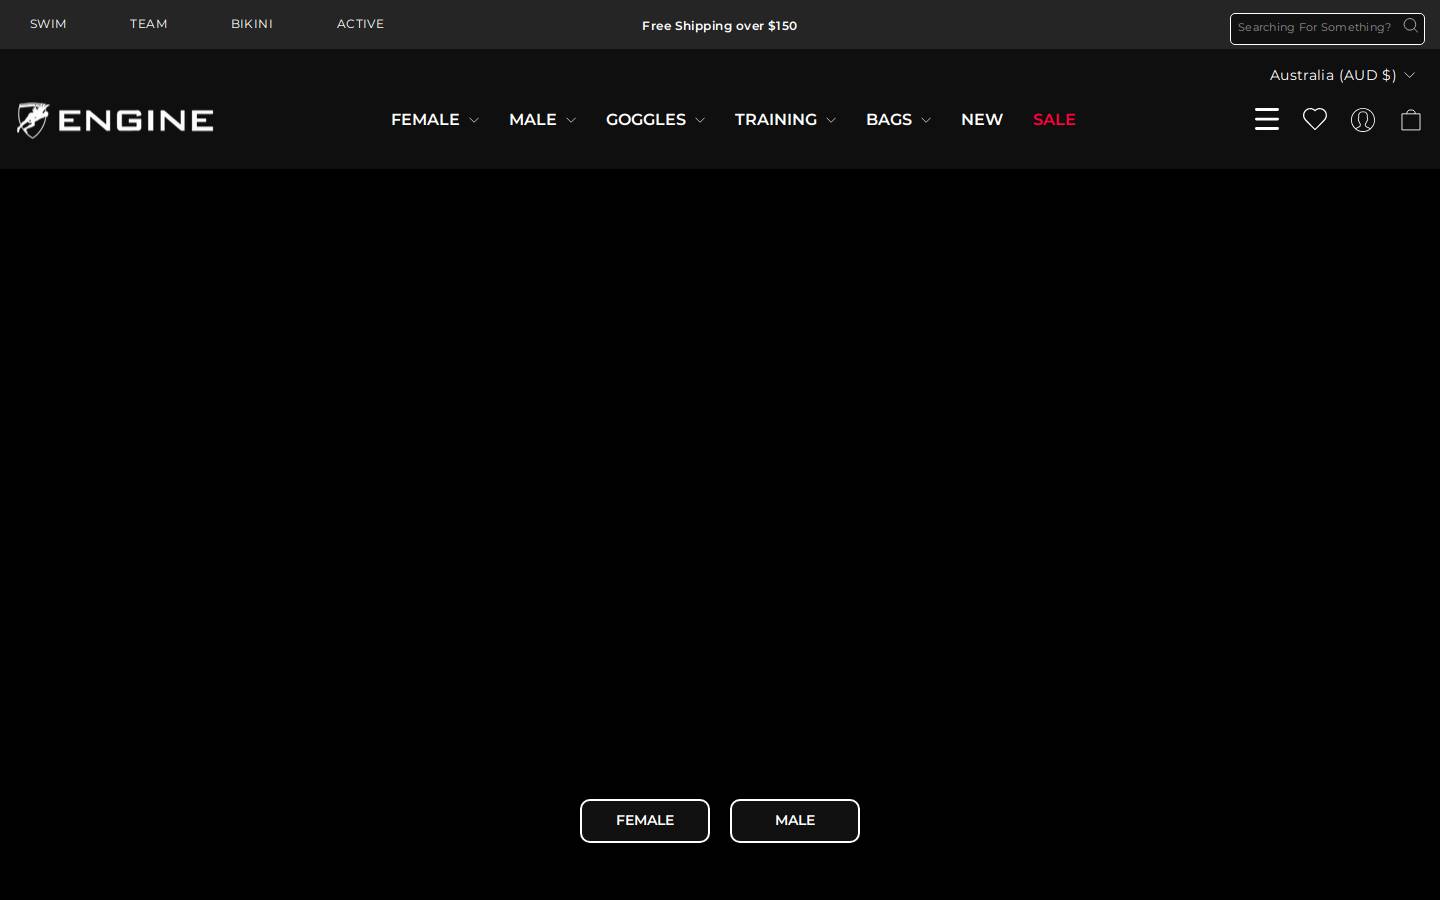
Task: Click the MALE hero button
Action: click(x=795, y=821)
